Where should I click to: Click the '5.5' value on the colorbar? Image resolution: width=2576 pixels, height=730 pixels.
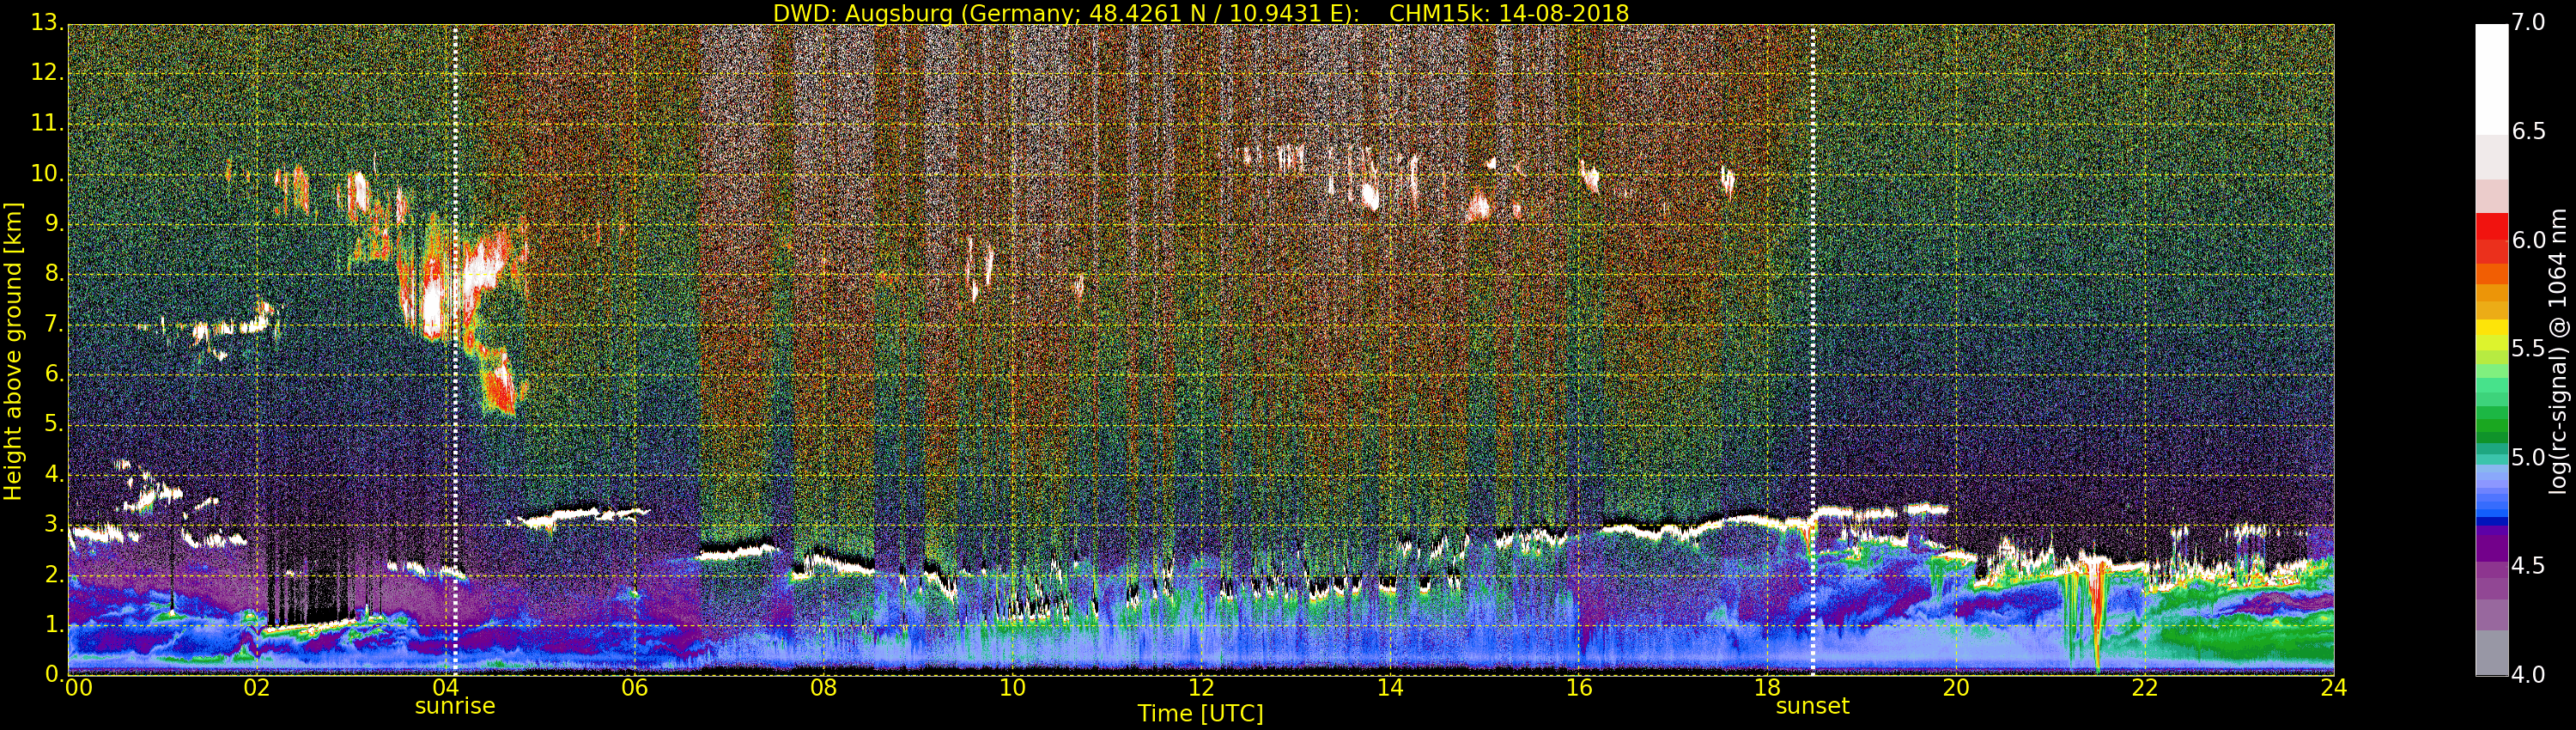coord(2530,349)
